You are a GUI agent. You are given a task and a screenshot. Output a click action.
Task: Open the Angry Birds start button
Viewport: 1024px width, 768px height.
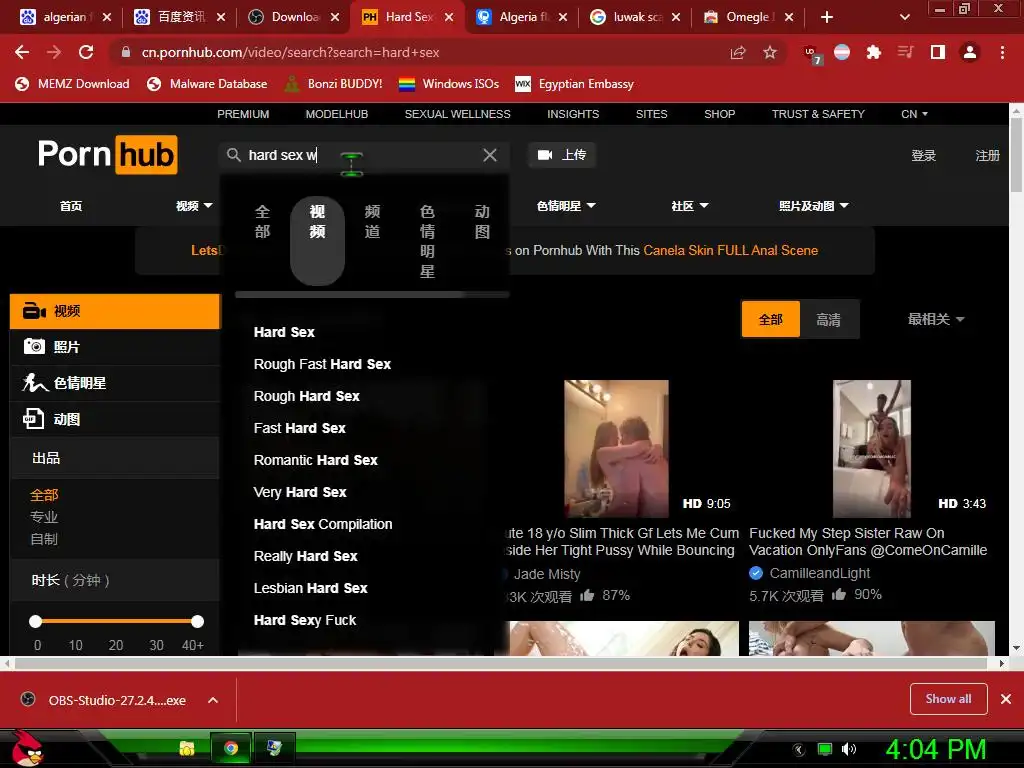pyautogui.click(x=27, y=748)
